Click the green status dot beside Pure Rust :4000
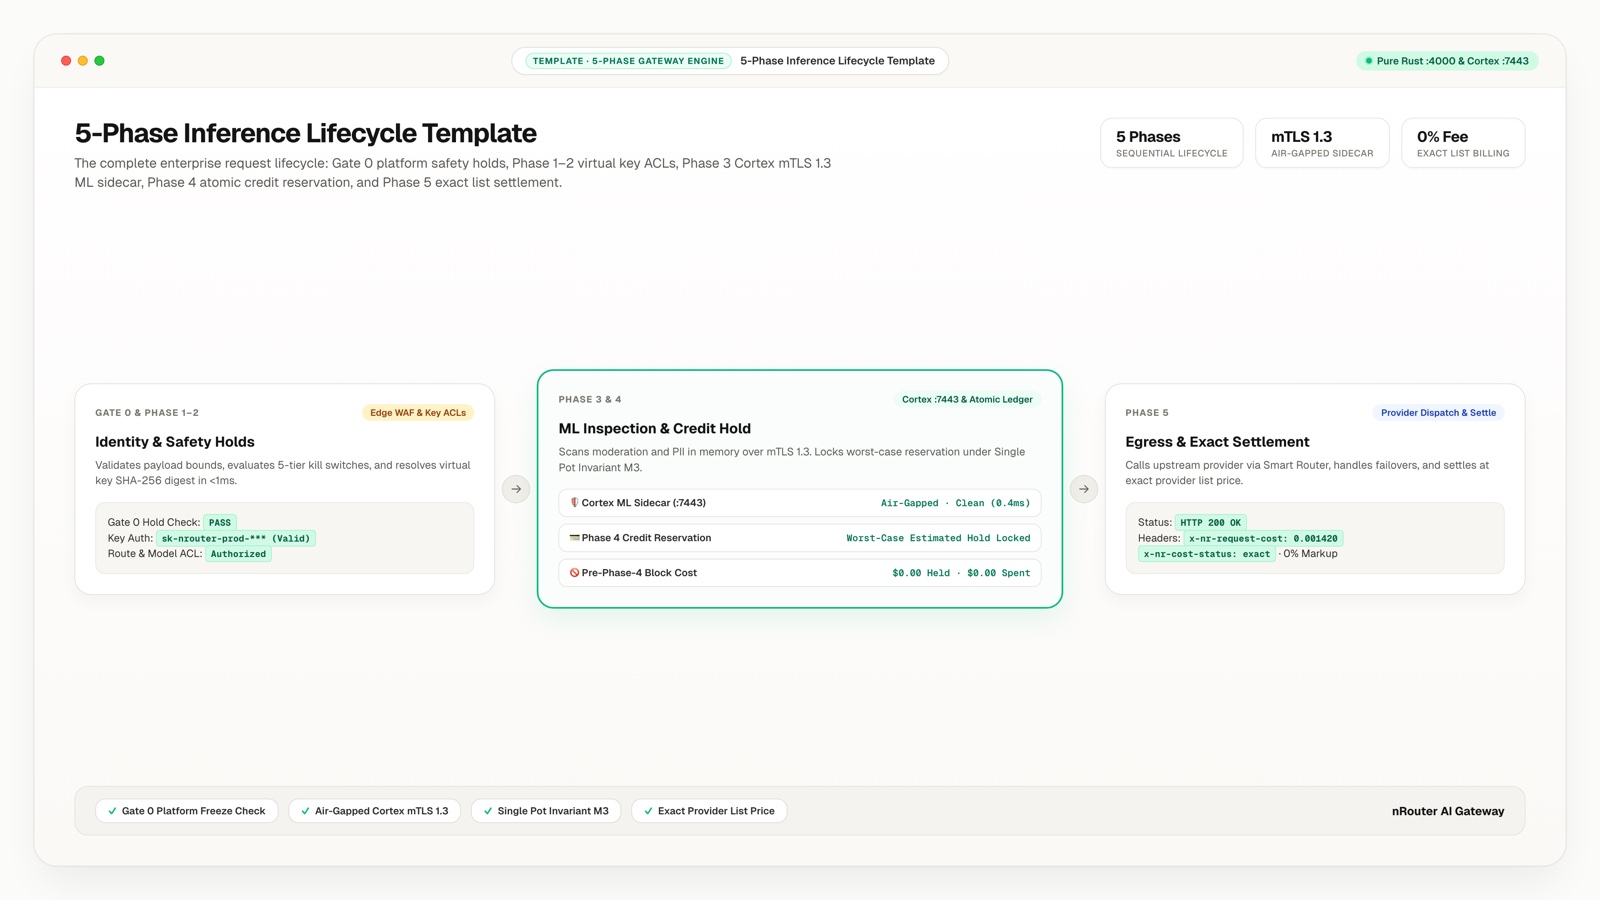This screenshot has width=1600, height=900. pyautogui.click(x=1368, y=61)
